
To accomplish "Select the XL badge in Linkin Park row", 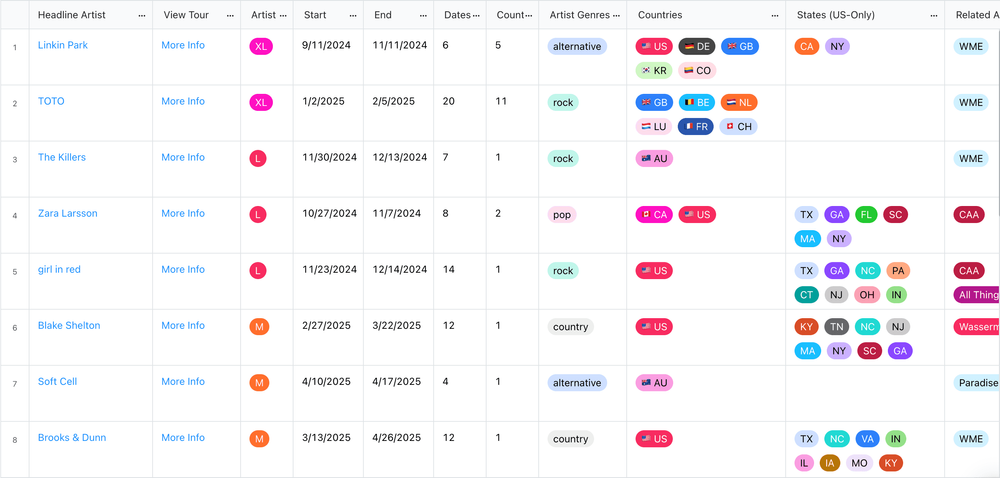I will coord(261,47).
